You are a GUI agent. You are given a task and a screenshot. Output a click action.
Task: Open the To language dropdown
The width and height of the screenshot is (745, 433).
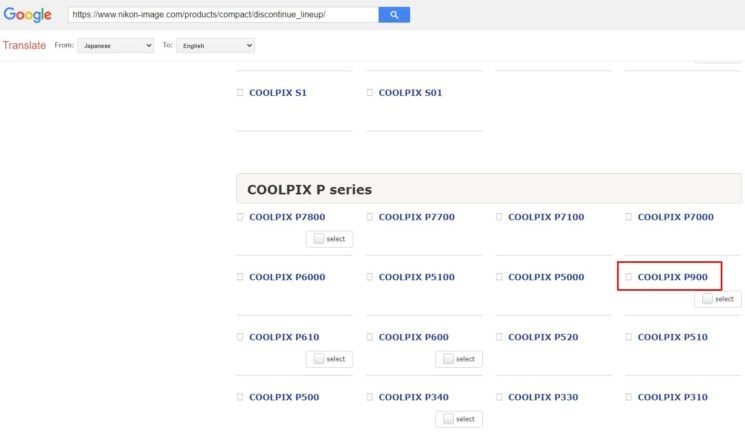tap(215, 45)
